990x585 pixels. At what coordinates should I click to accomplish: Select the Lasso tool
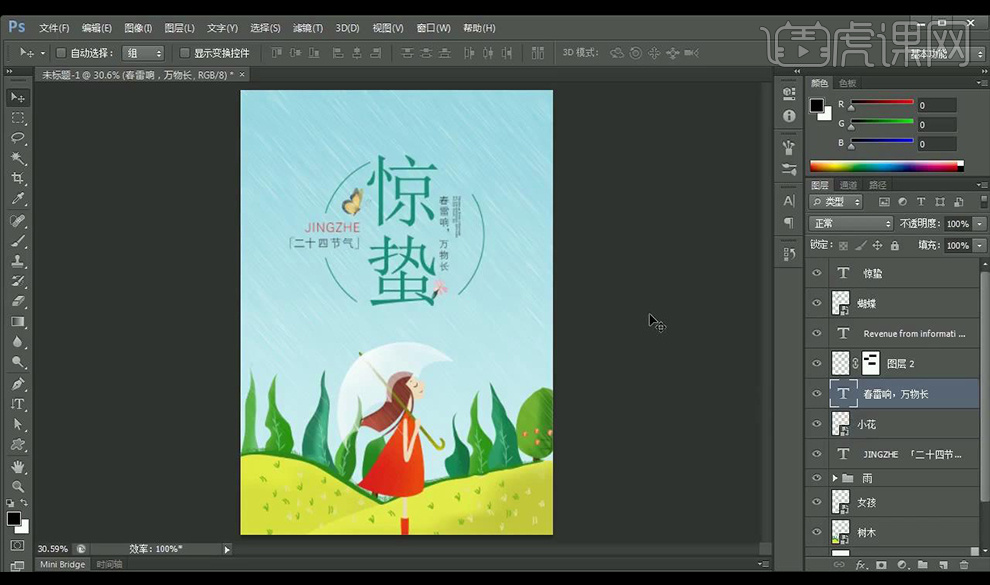click(x=18, y=138)
